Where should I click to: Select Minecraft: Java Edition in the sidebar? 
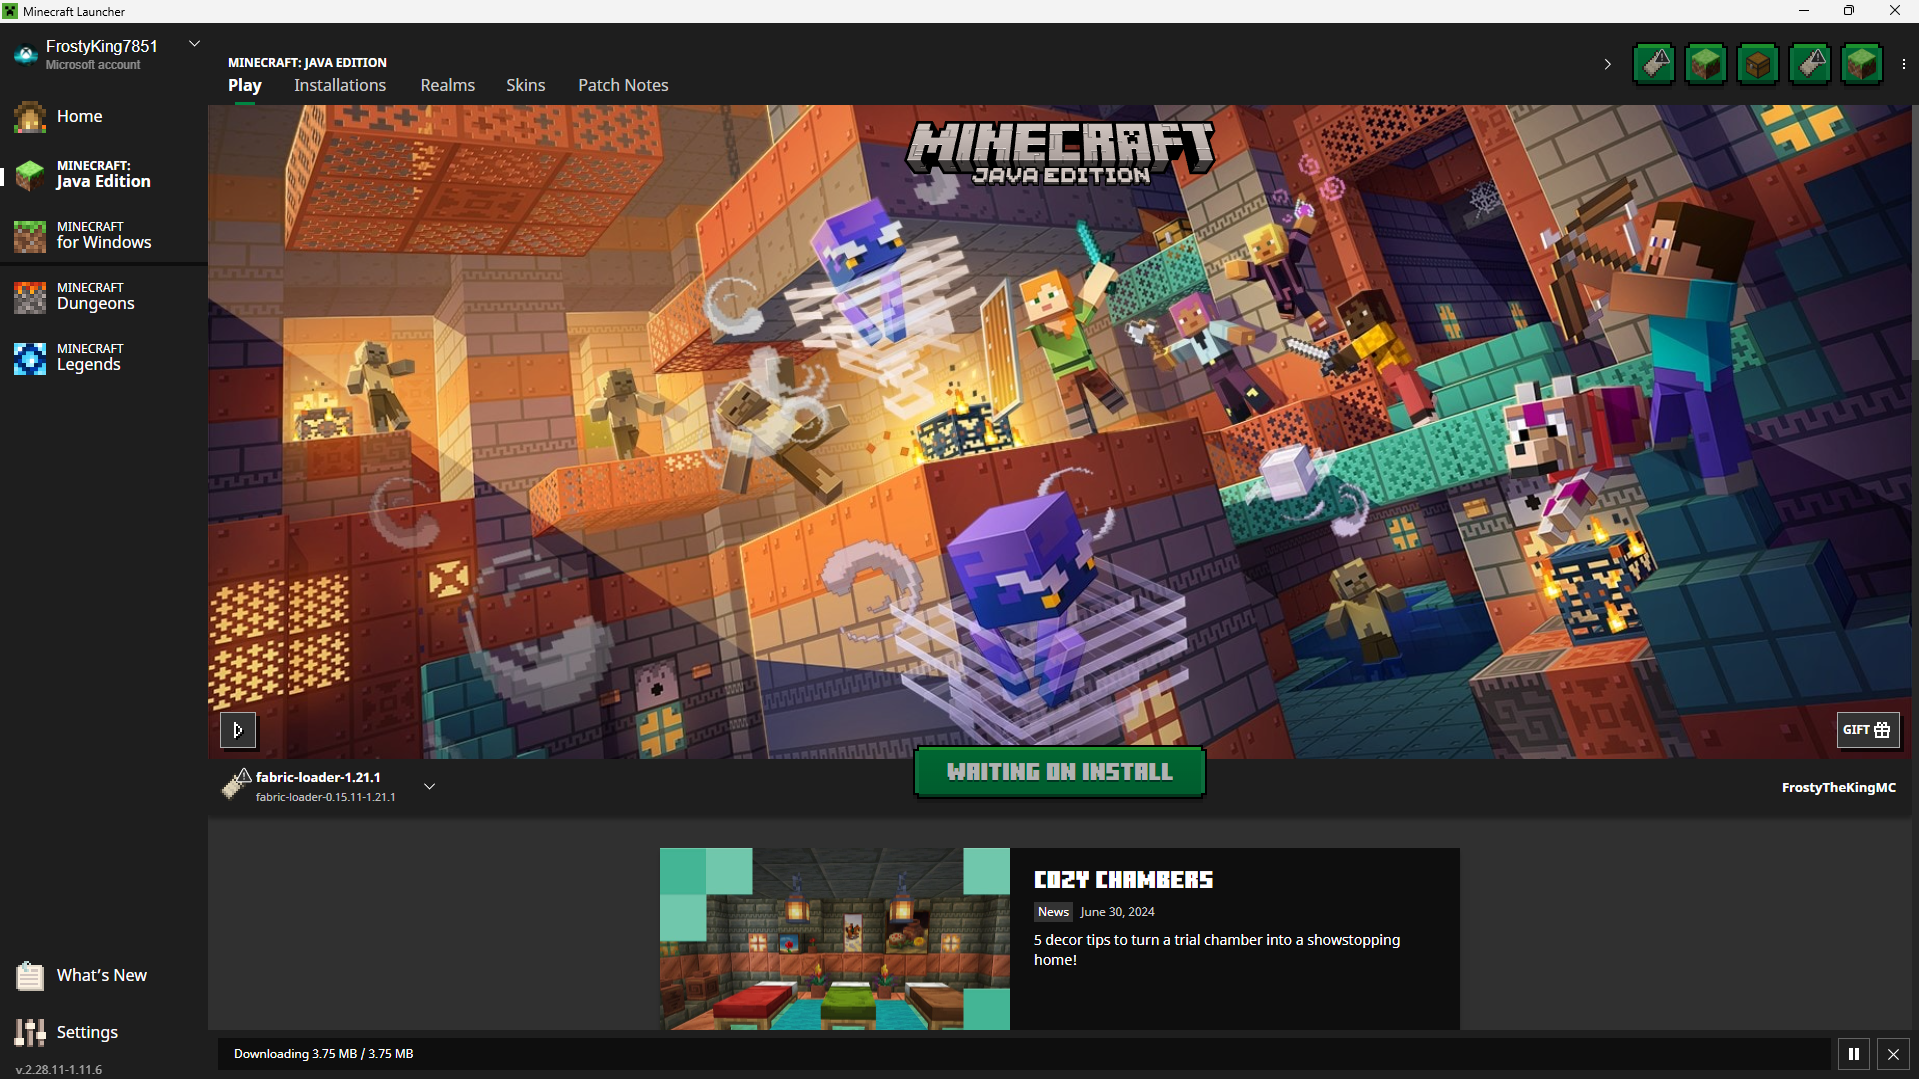(x=104, y=174)
